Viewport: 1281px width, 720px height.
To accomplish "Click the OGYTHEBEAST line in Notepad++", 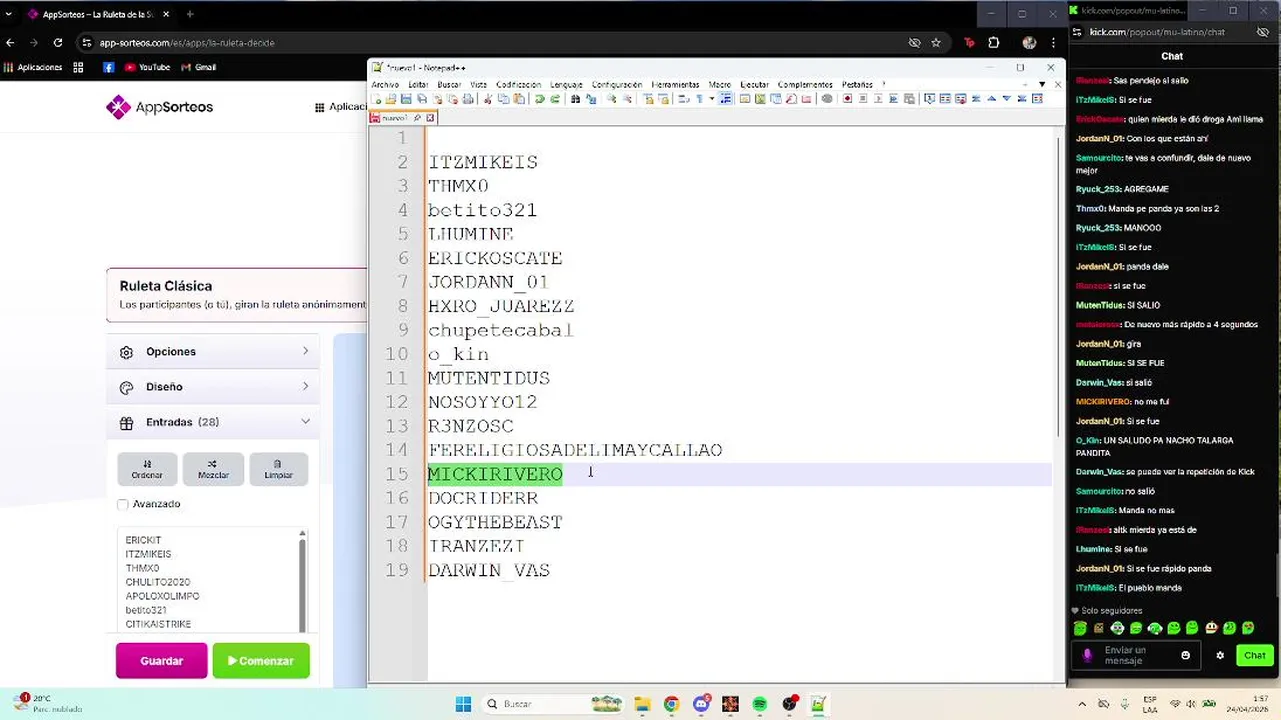I will [x=495, y=522].
